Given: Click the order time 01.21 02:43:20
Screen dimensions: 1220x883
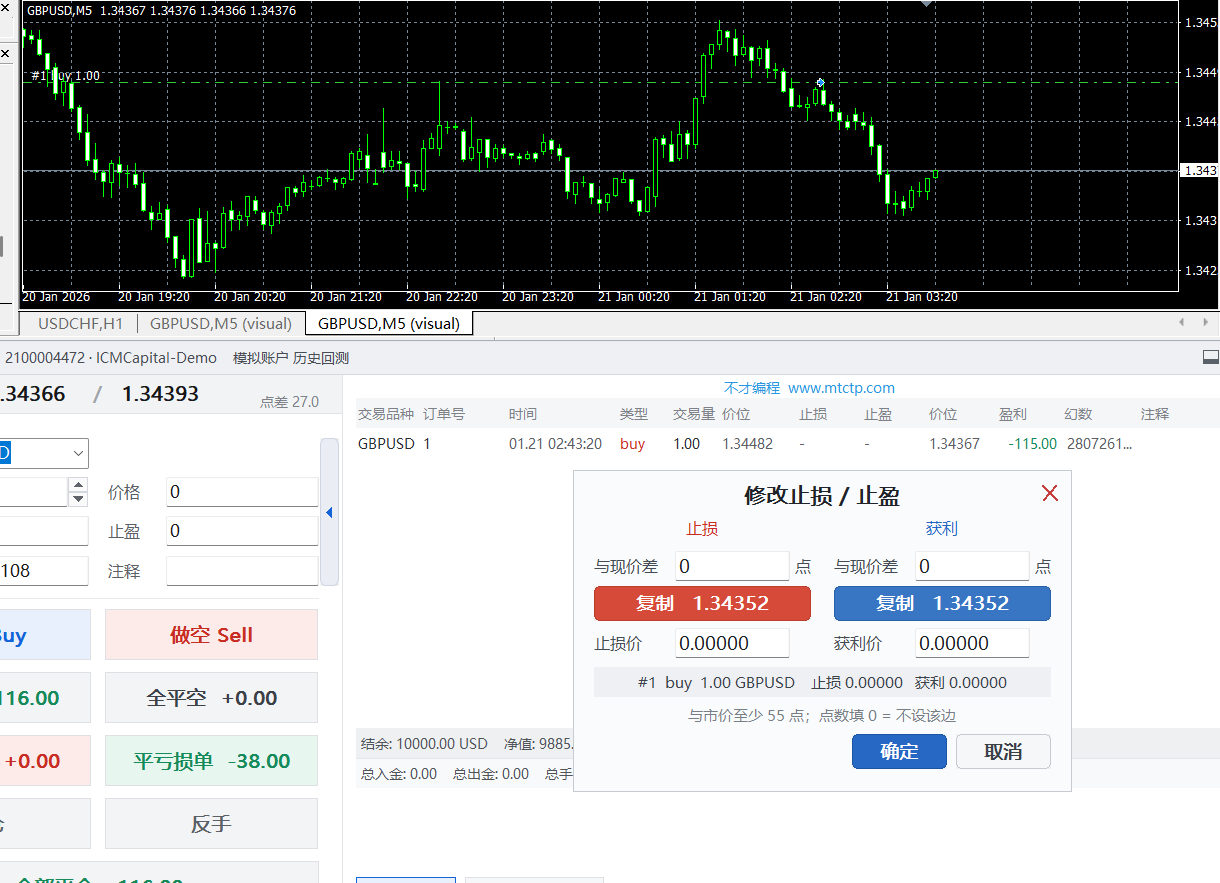Looking at the screenshot, I should coord(555,444).
